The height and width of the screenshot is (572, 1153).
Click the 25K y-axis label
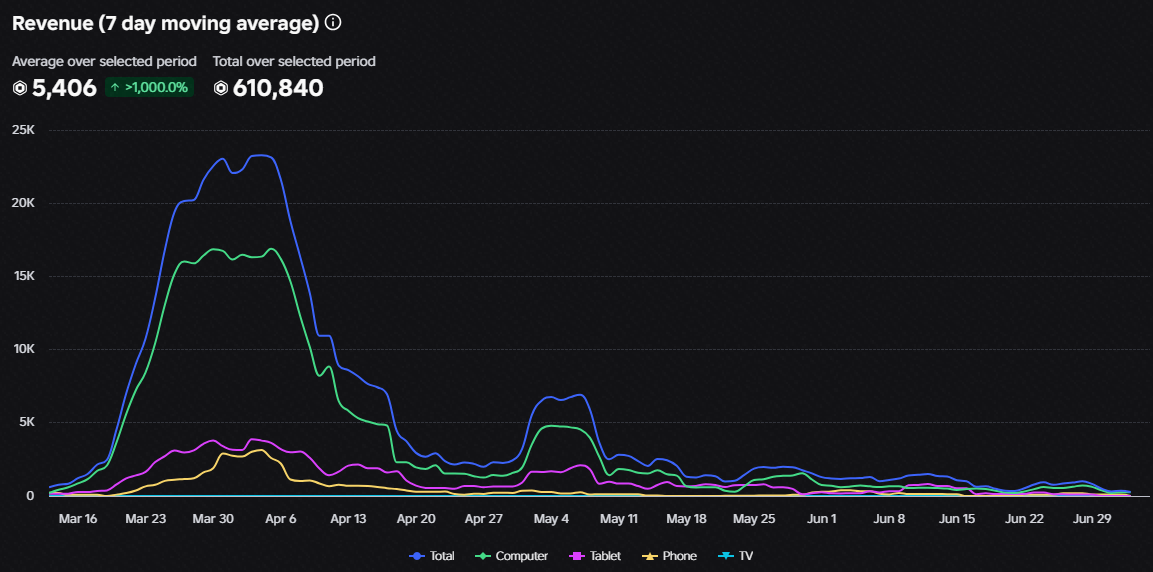click(24, 130)
